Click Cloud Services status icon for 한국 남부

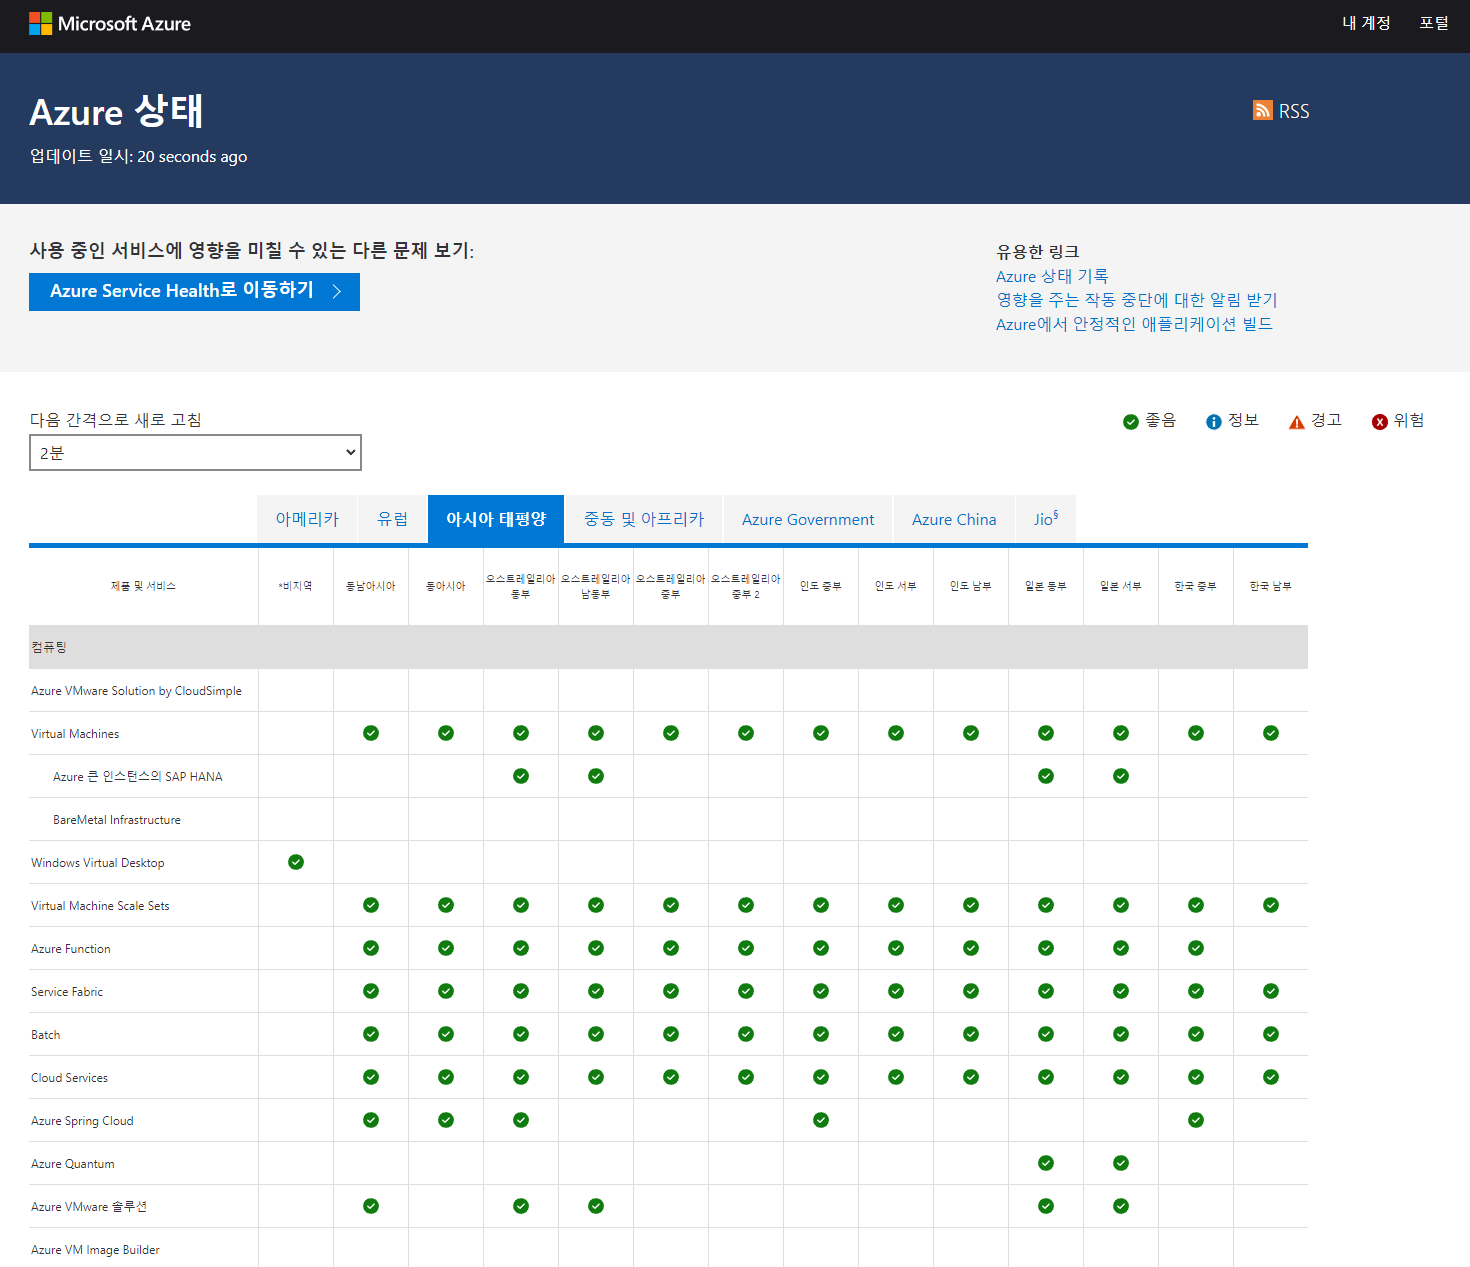coord(1271,1077)
